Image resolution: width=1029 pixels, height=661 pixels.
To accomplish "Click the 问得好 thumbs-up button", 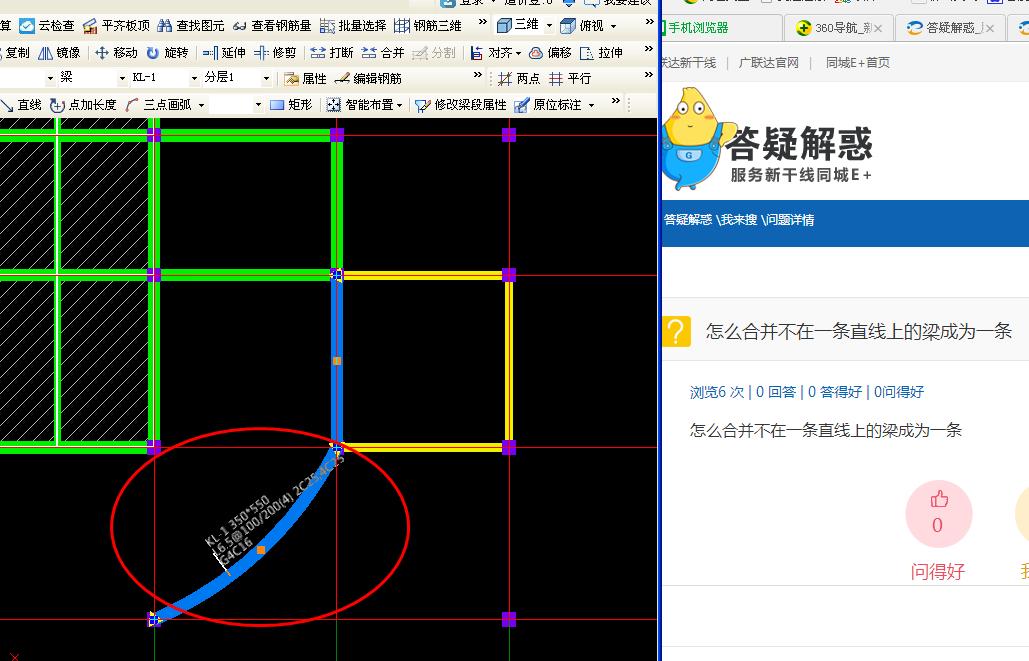I will click(938, 514).
